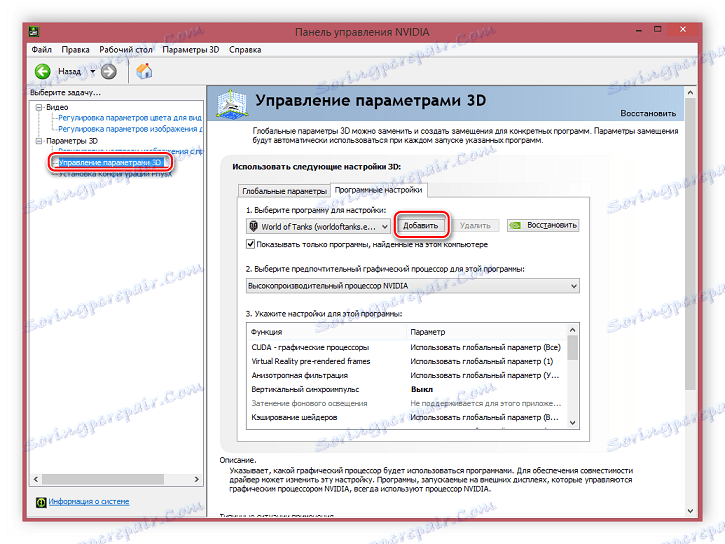Click task tree scroll right arrow
Screen dimensions: 725x544
[197, 479]
